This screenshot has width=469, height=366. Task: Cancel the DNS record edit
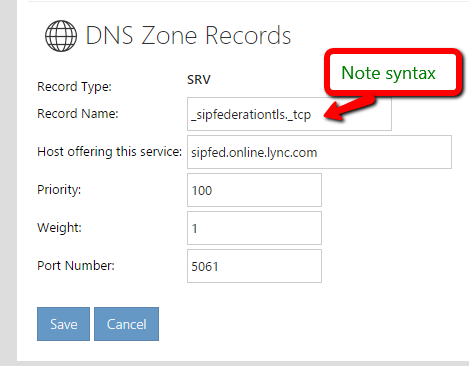[x=126, y=324]
